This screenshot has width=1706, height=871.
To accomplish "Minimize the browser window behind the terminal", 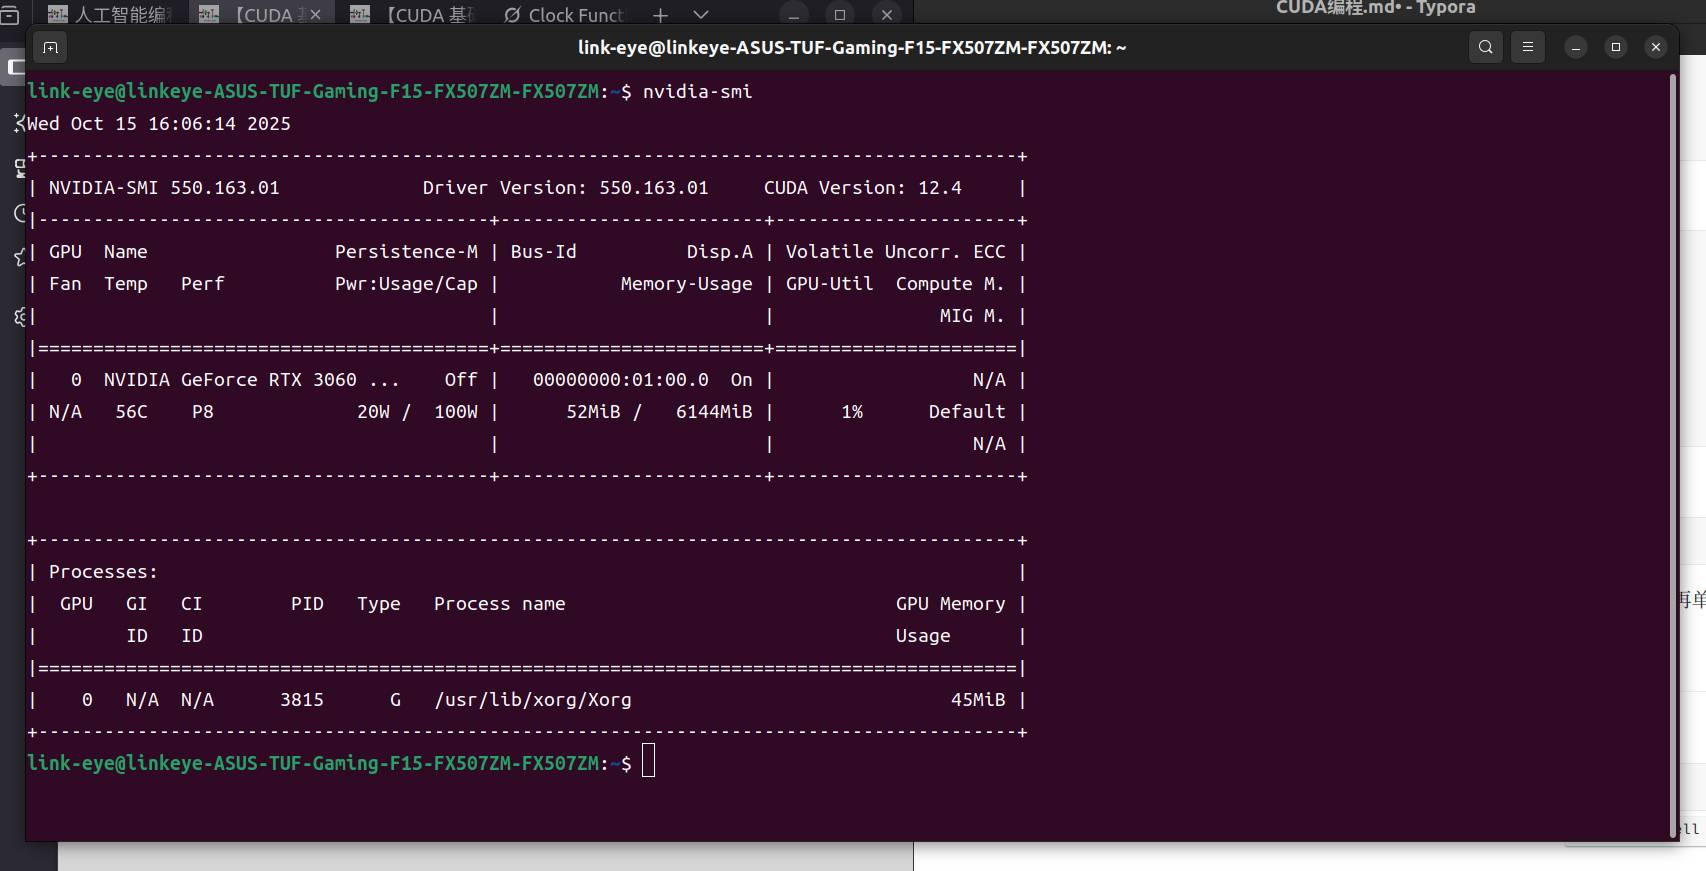I will tap(793, 15).
